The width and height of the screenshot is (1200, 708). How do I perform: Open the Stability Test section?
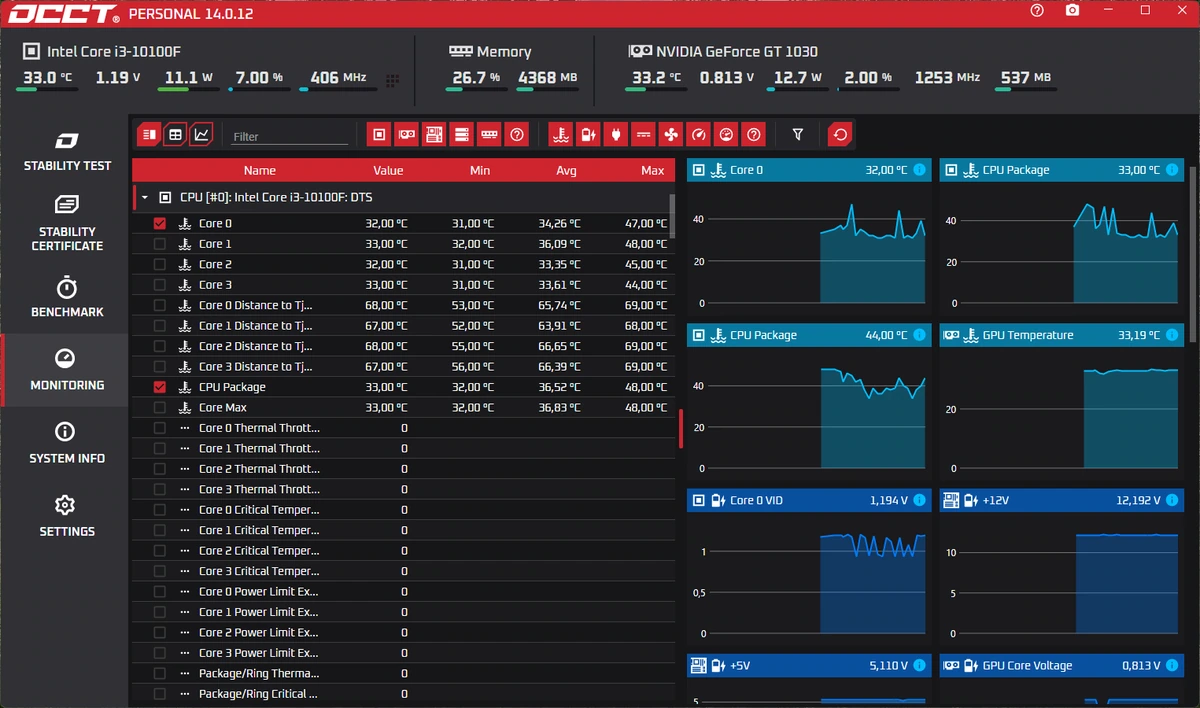[x=67, y=151]
